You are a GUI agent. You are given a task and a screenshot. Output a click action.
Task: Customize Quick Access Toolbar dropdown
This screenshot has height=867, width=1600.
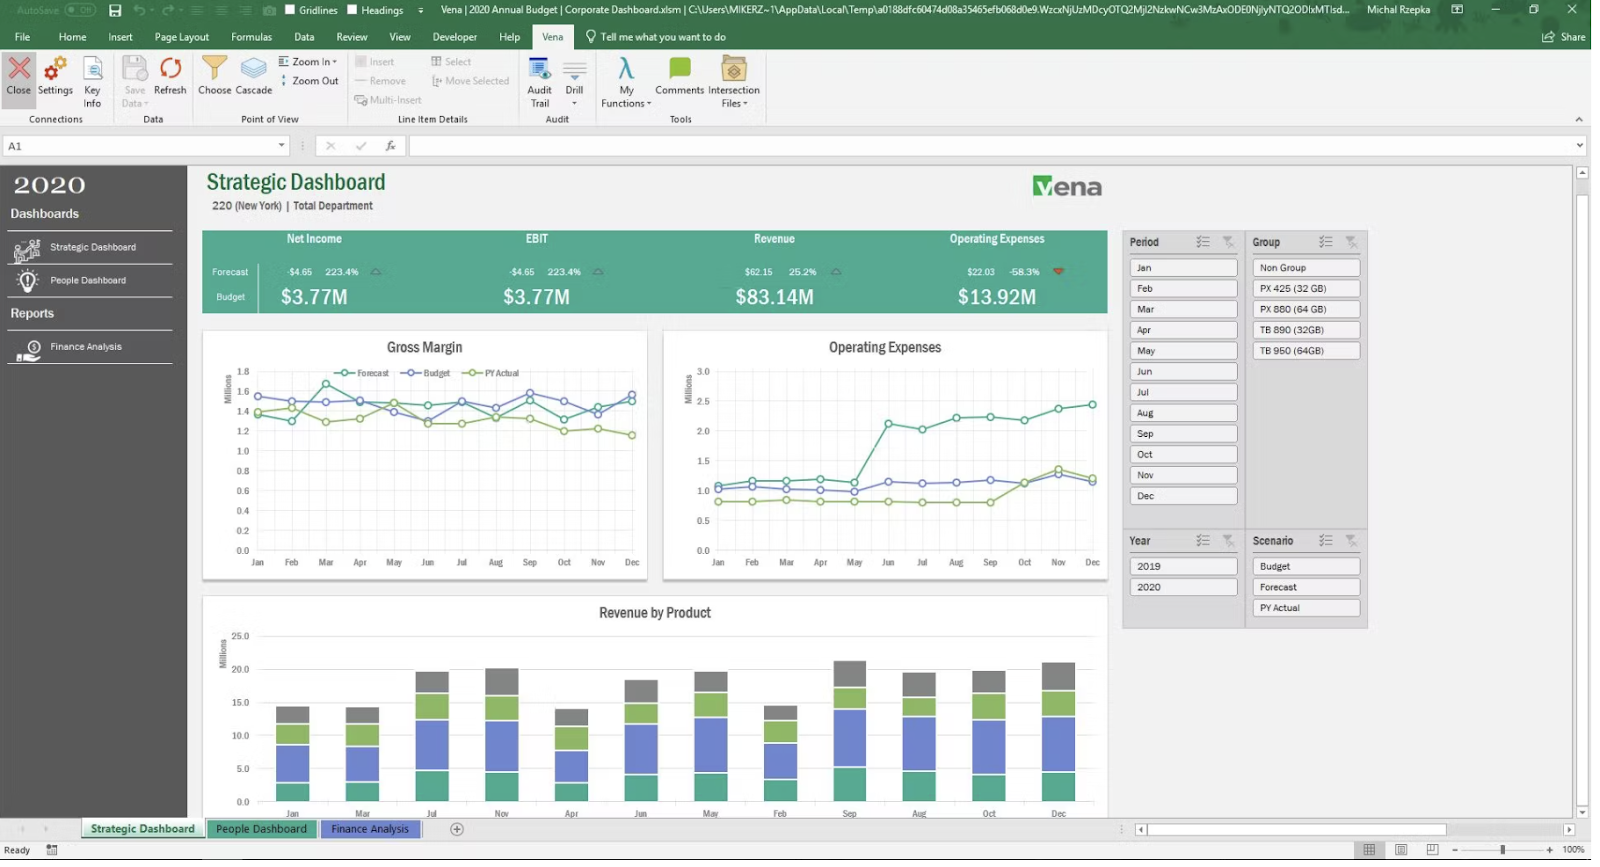420,10
